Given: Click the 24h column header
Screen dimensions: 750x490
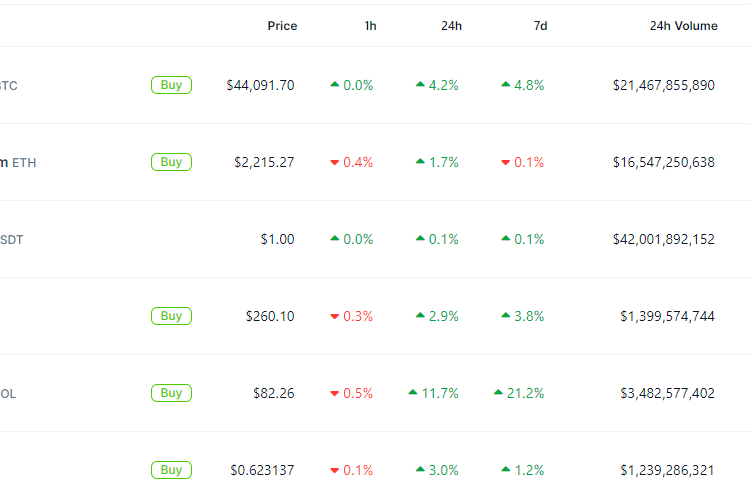Looking at the screenshot, I should tap(451, 26).
